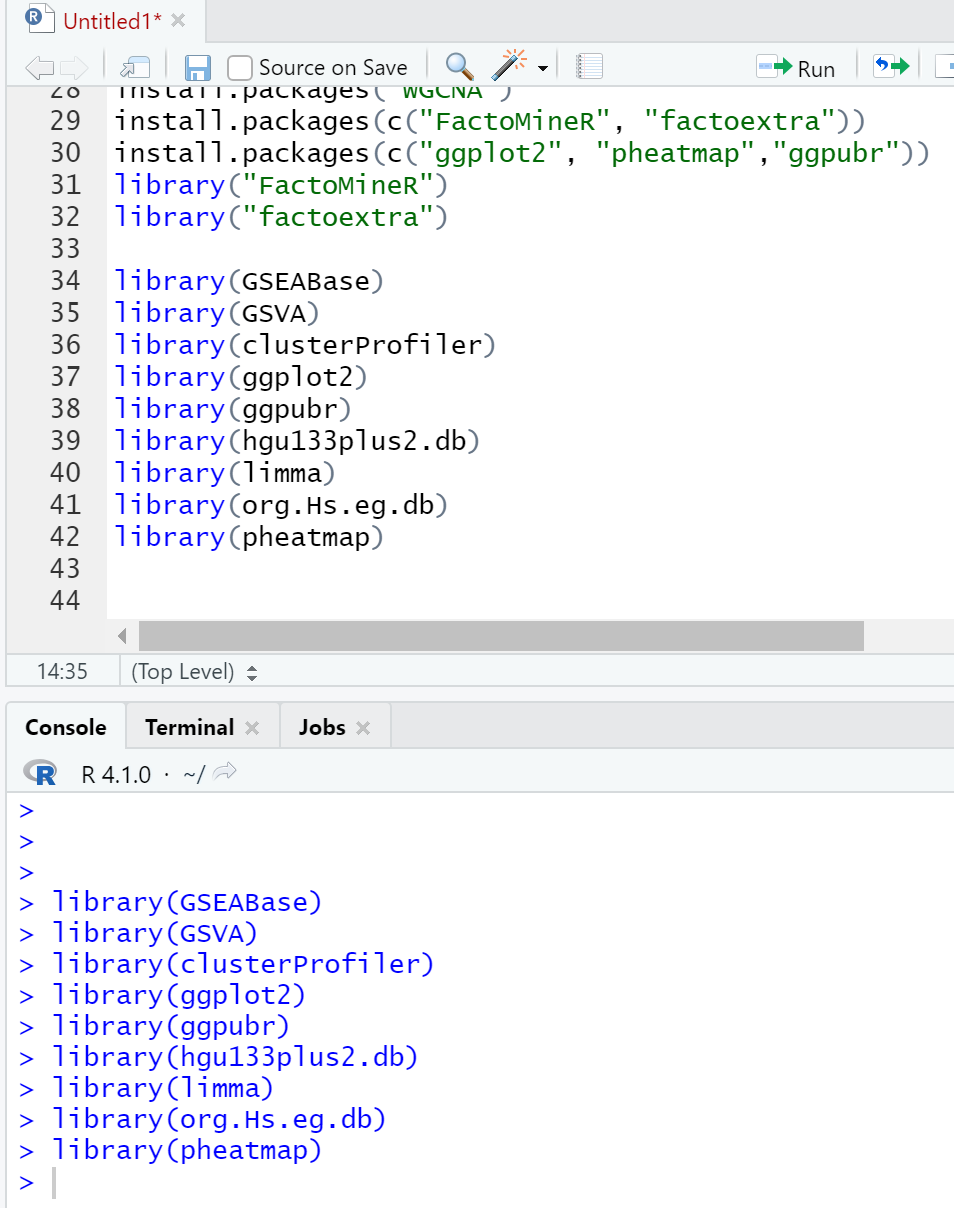The height and width of the screenshot is (1208, 954).
Task: Click library(hgu133plus2.db) line in editor
Action: pyautogui.click(x=297, y=441)
